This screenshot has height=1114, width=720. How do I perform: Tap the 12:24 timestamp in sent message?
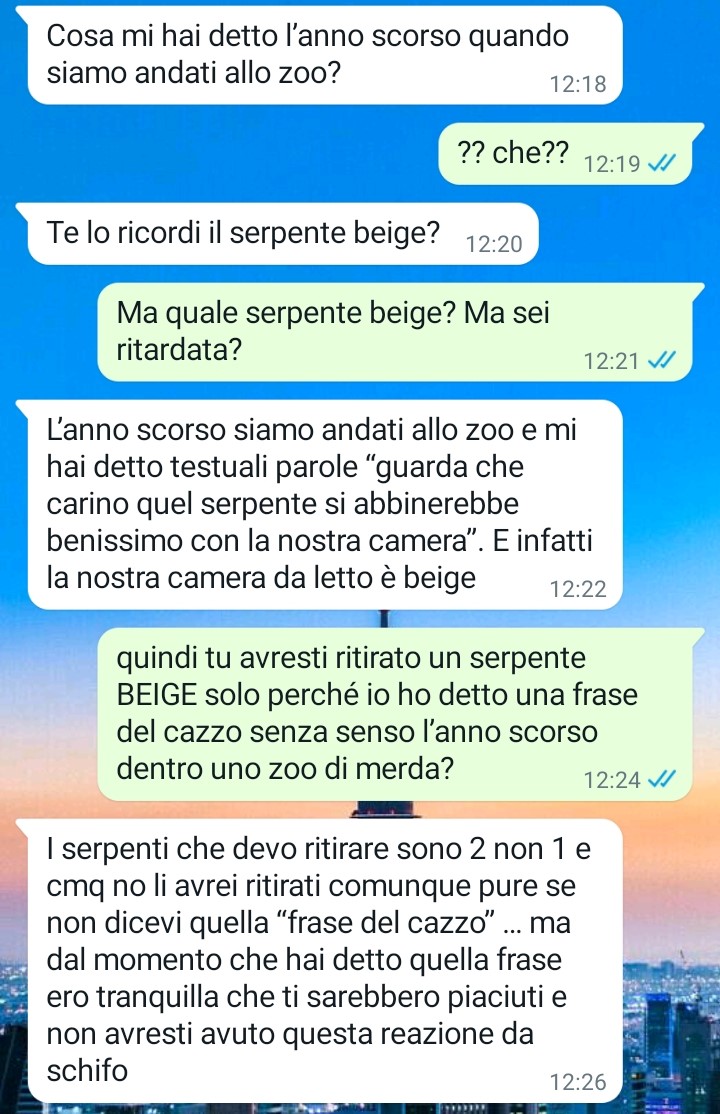point(612,780)
